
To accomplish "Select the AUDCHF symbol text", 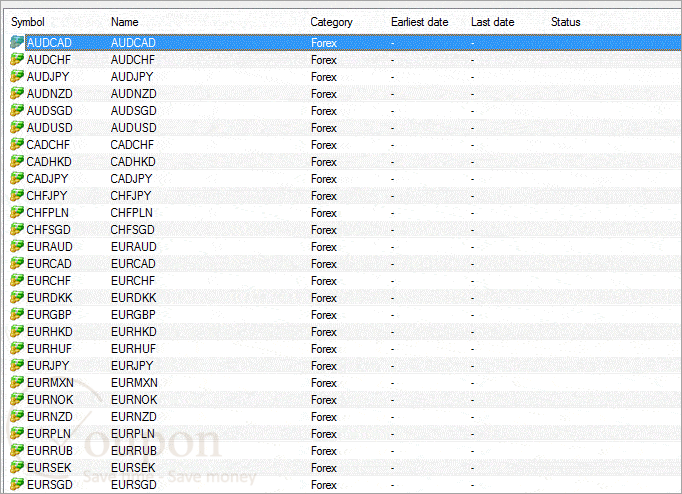I will click(x=49, y=60).
